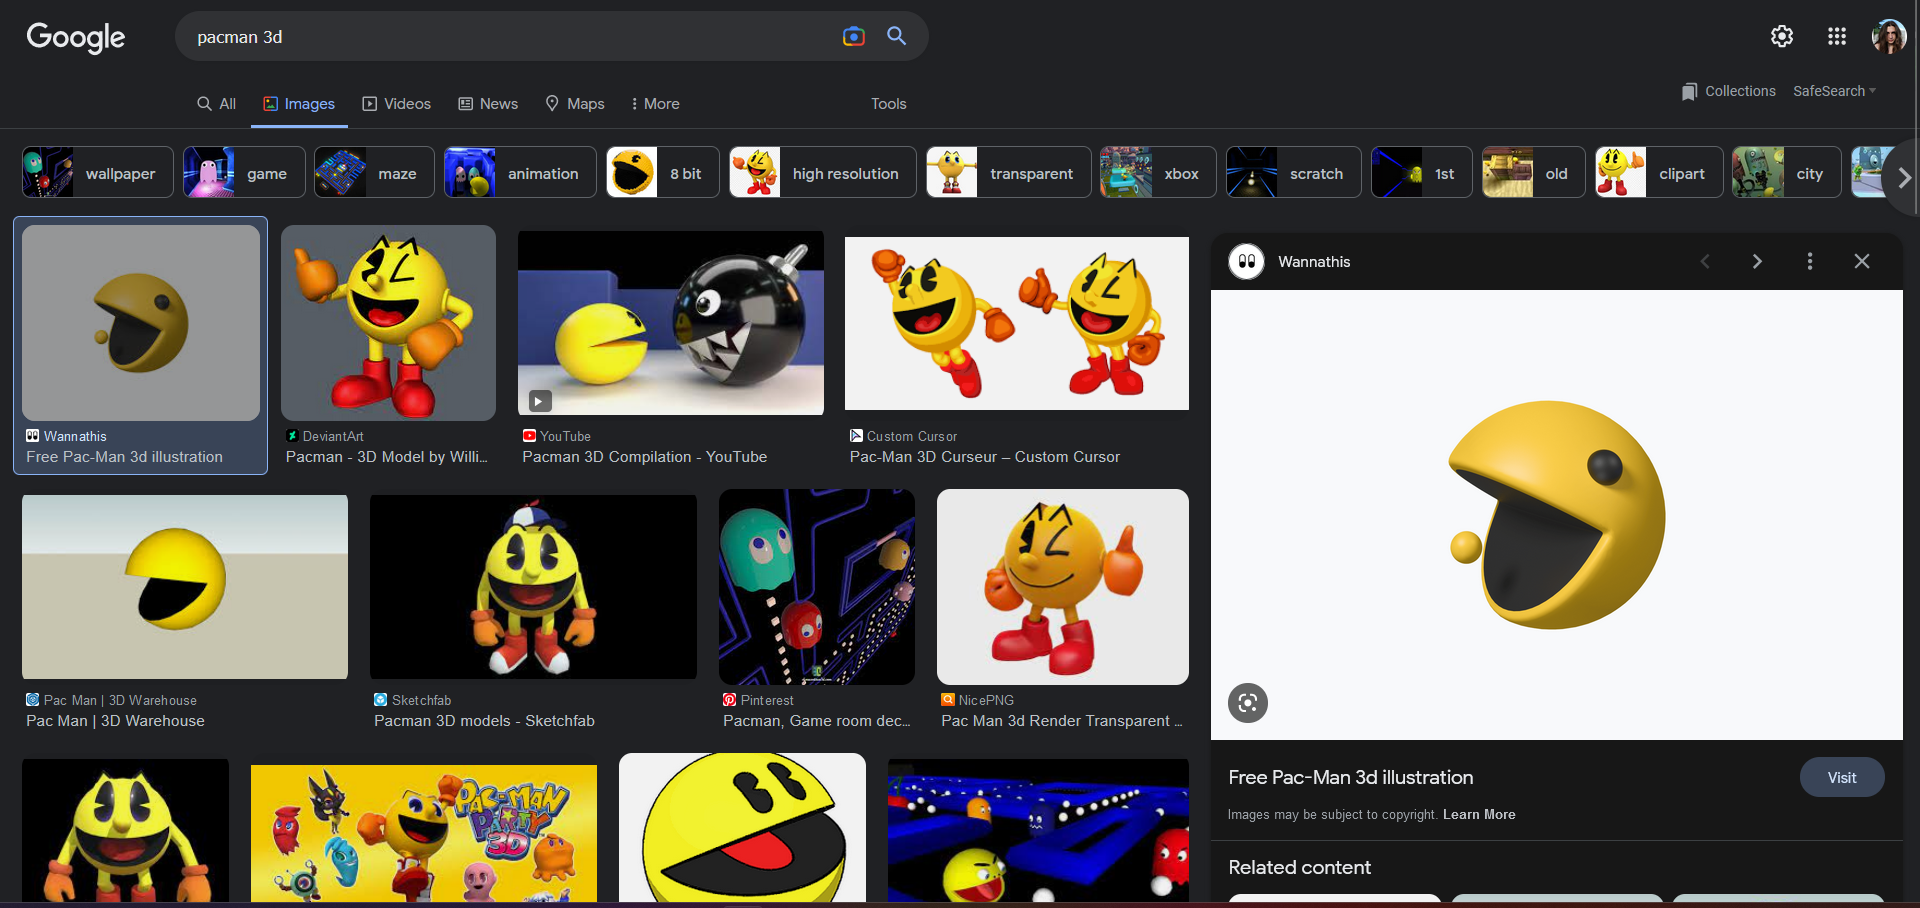1920x908 pixels.
Task: Open the Google account profile picture
Action: pos(1888,36)
